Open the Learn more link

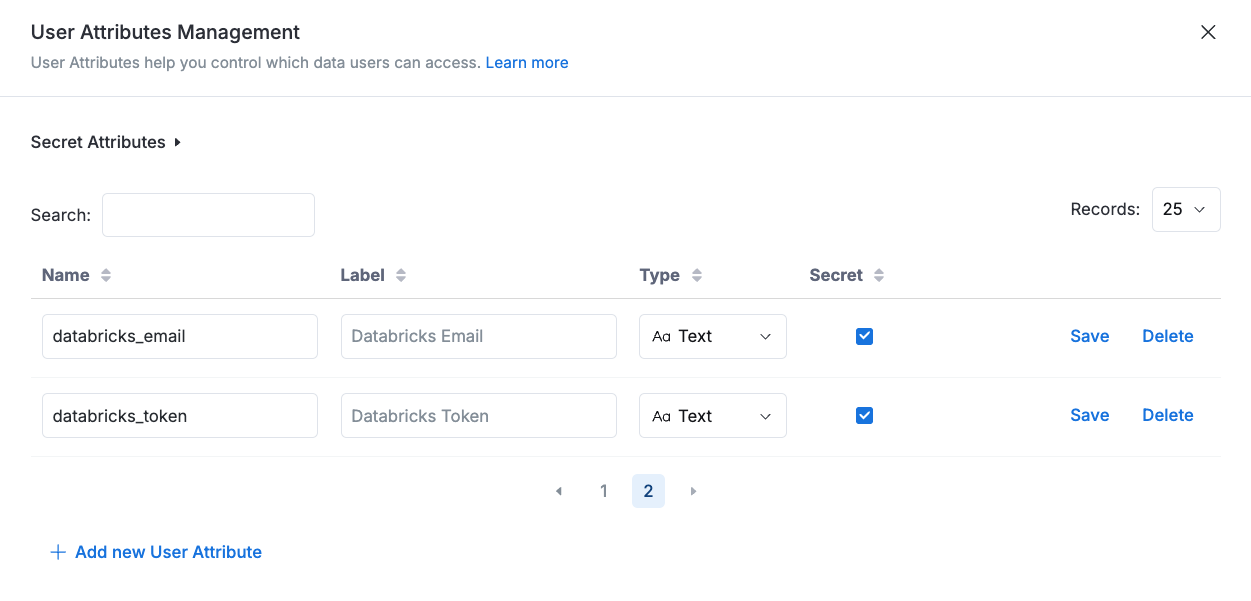[x=527, y=62]
